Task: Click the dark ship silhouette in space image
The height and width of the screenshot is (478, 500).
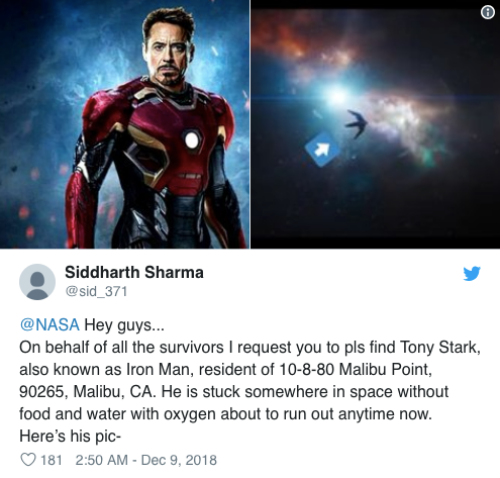Action: (357, 123)
